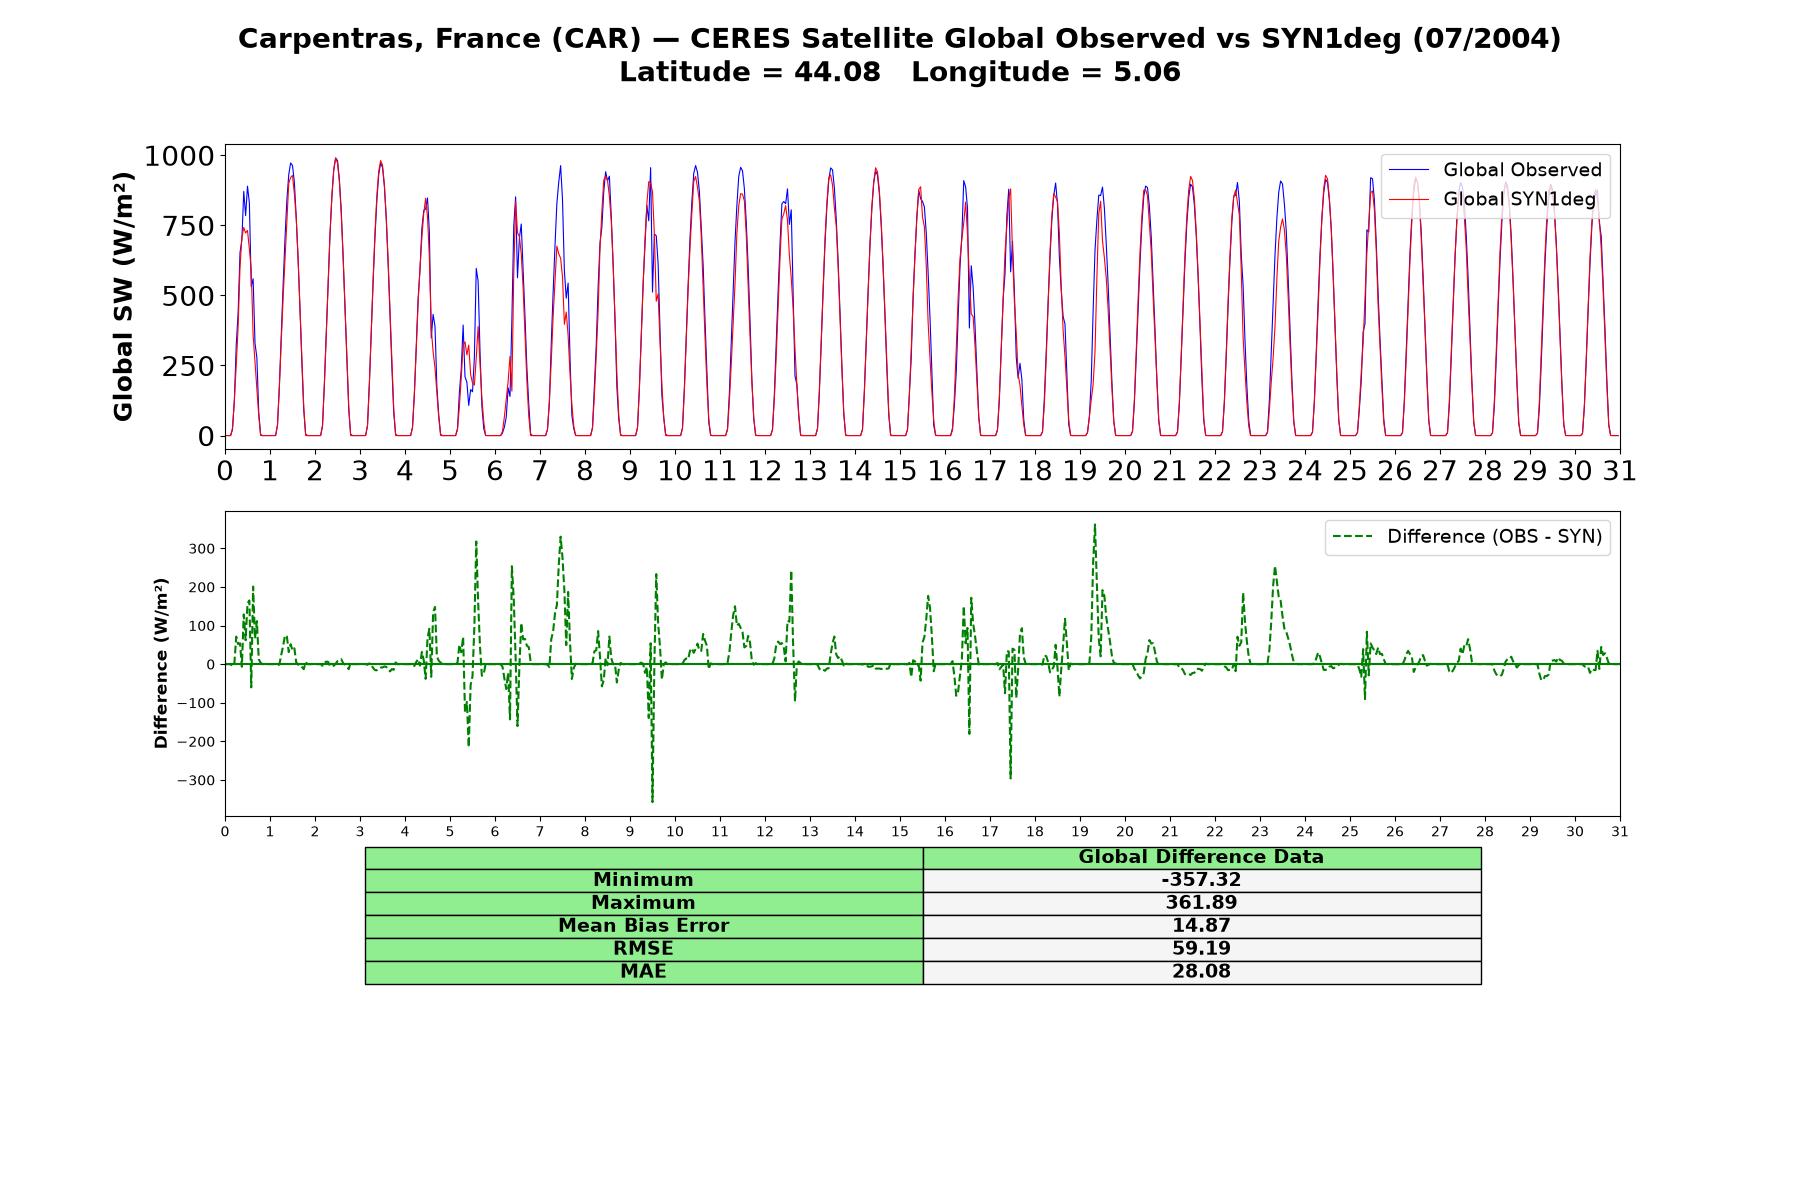Image resolution: width=1800 pixels, height=1200 pixels.
Task: Click the Difference (OBS - SYN) legend label
Action: click(1494, 537)
